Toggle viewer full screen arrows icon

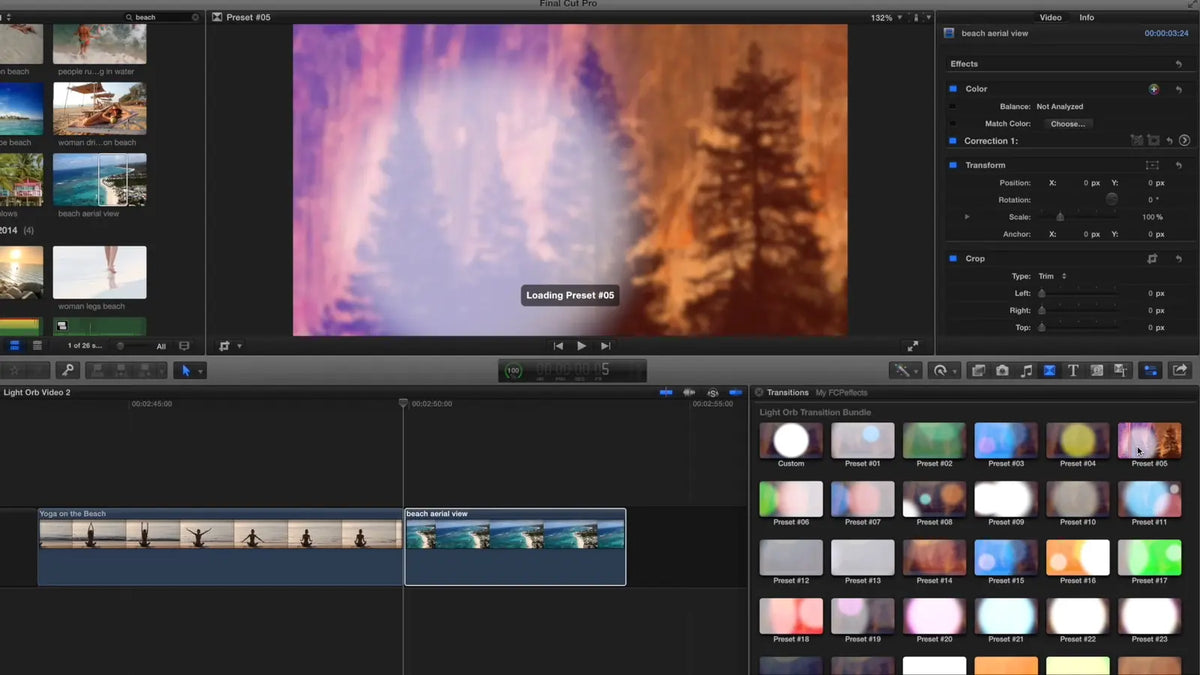tap(912, 346)
